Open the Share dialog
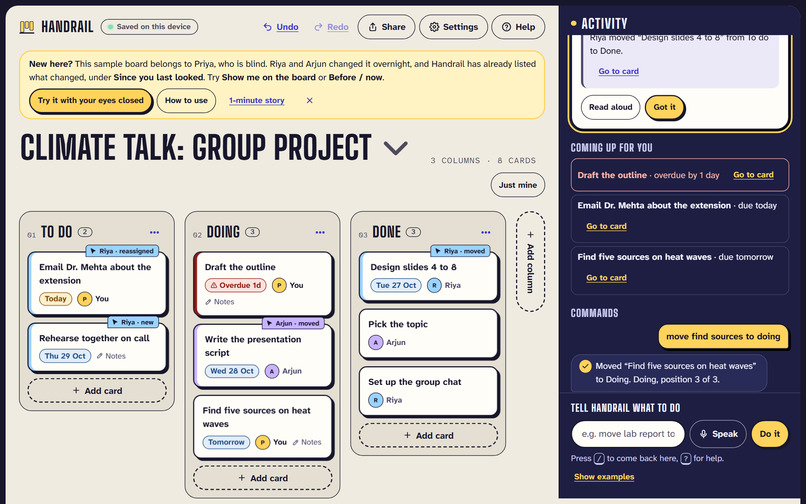806x504 pixels. 386,27
